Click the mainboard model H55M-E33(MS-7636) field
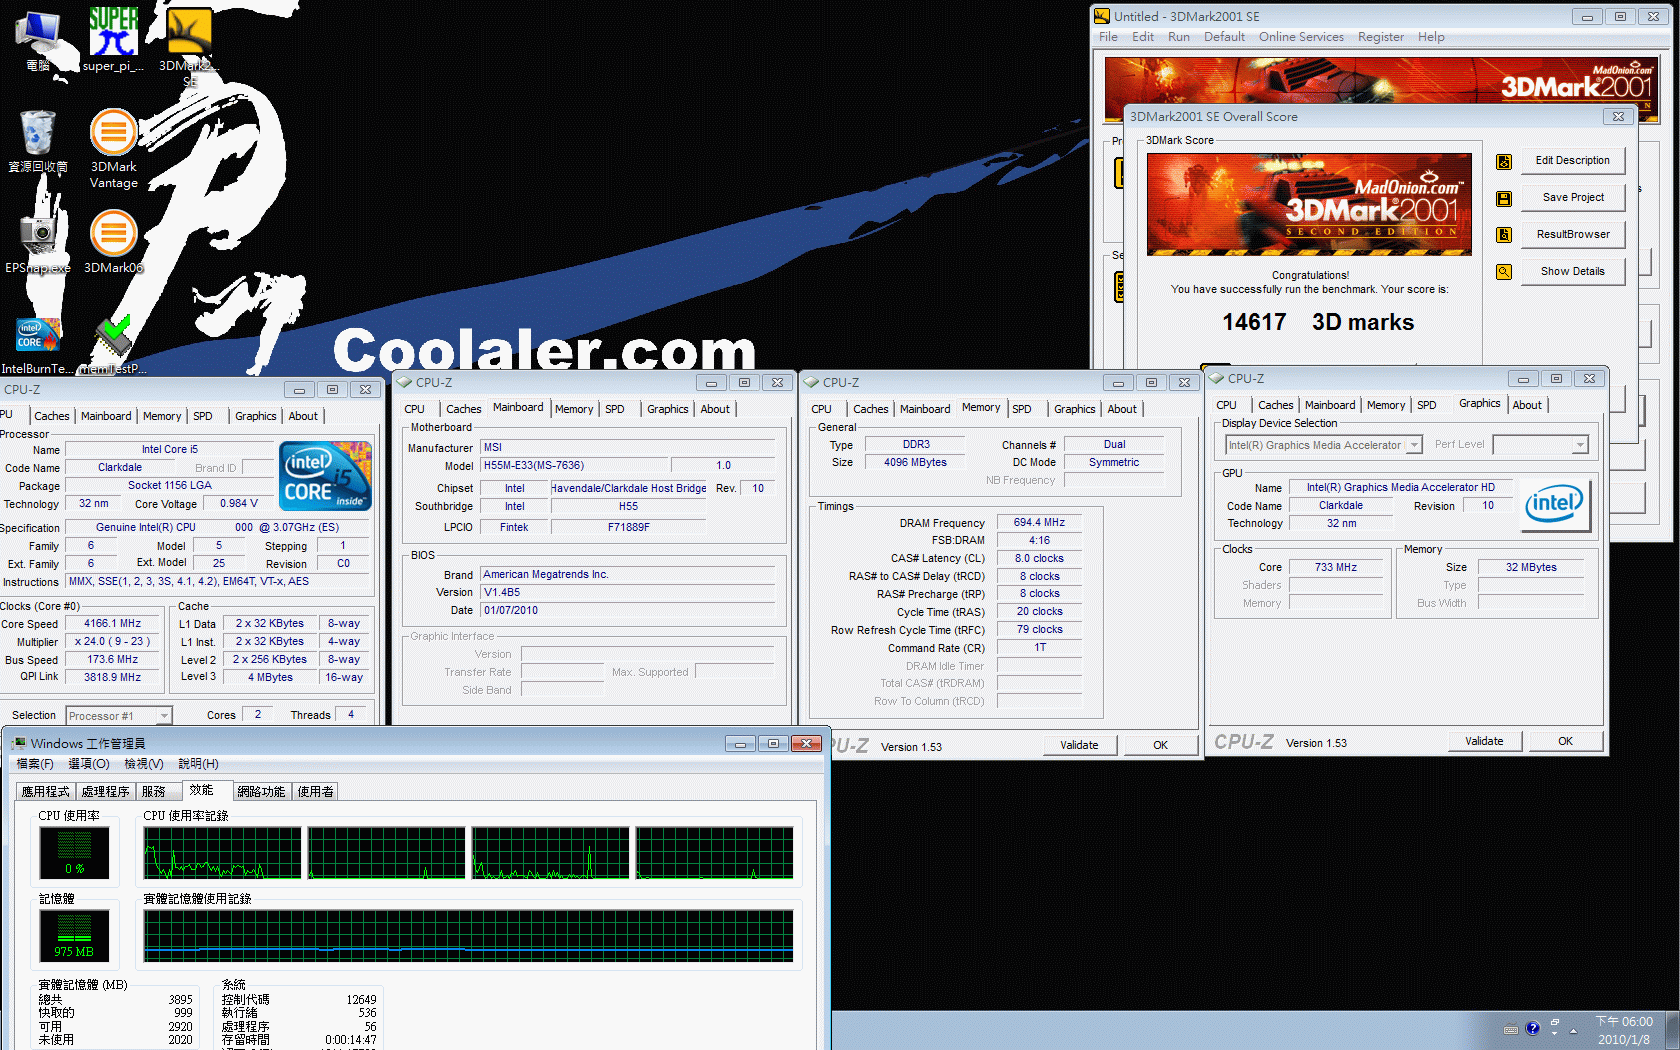 574,466
